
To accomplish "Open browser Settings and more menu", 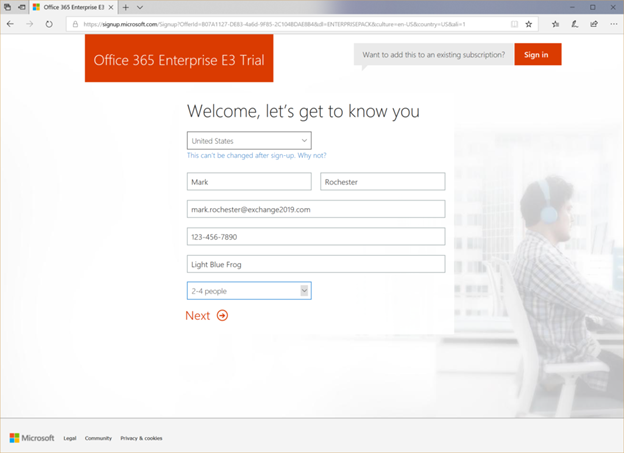I will 614,24.
